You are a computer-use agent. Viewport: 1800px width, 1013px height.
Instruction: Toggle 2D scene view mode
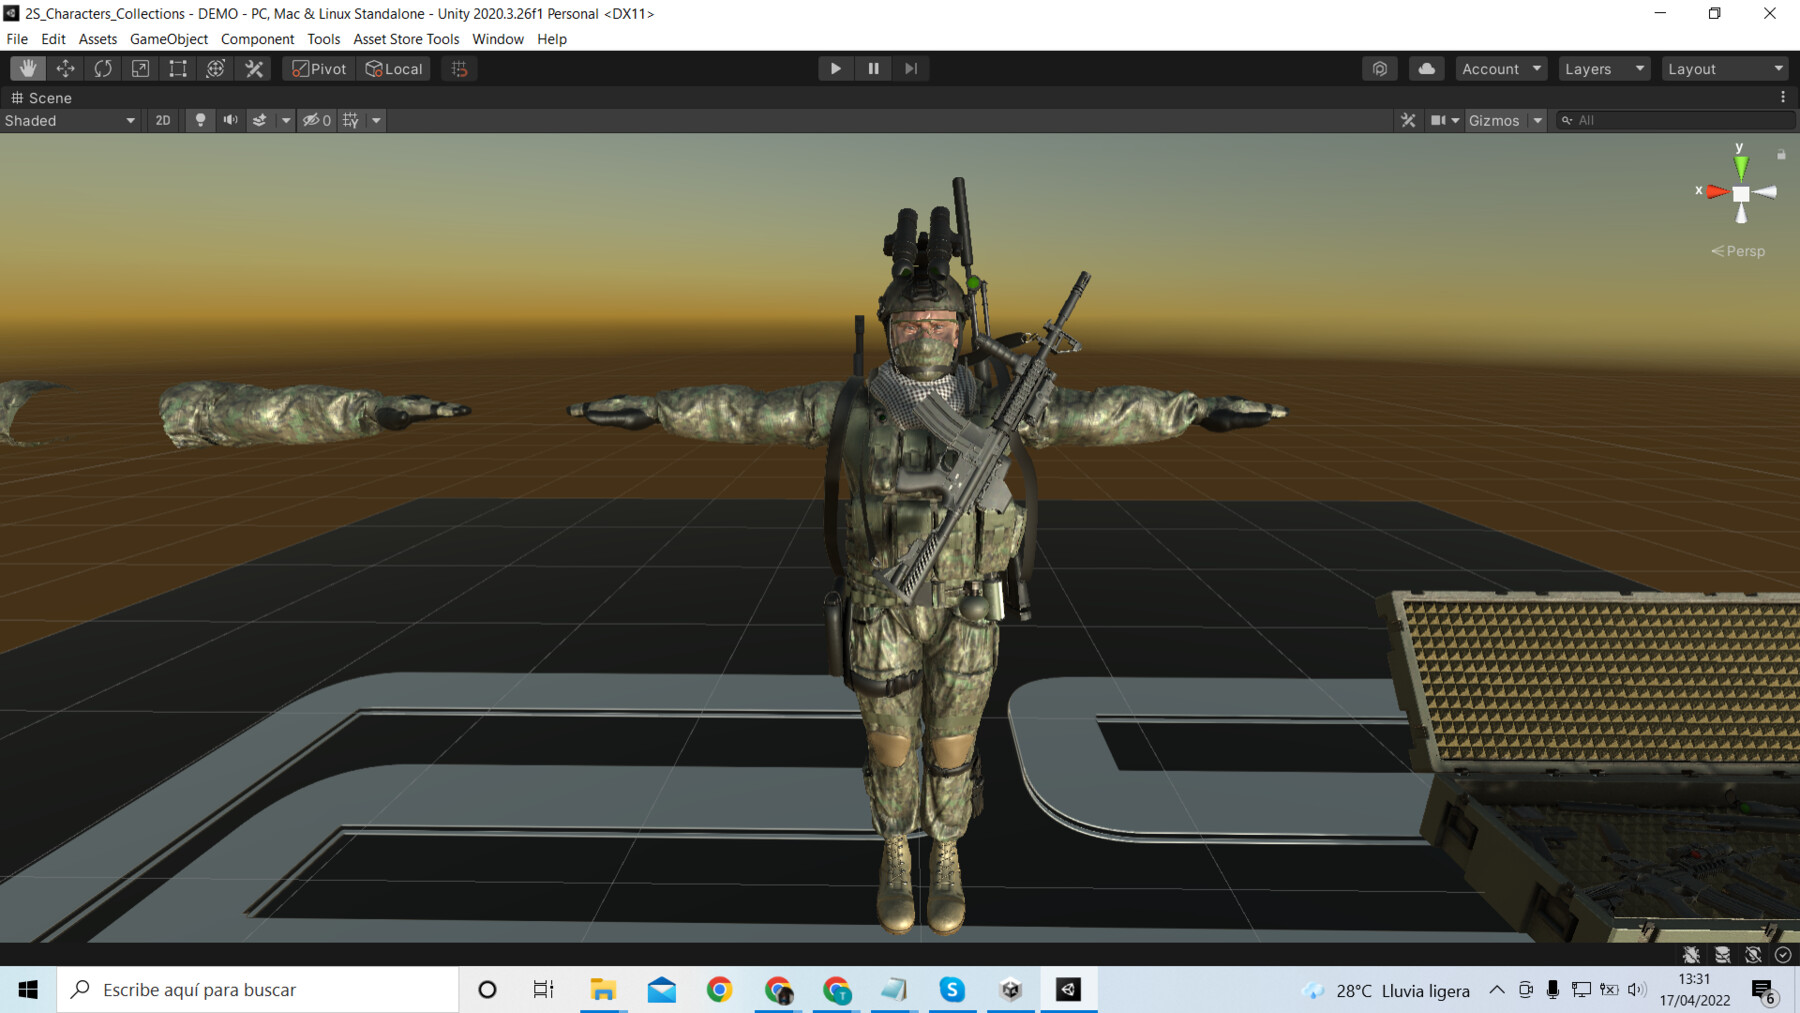coord(162,120)
